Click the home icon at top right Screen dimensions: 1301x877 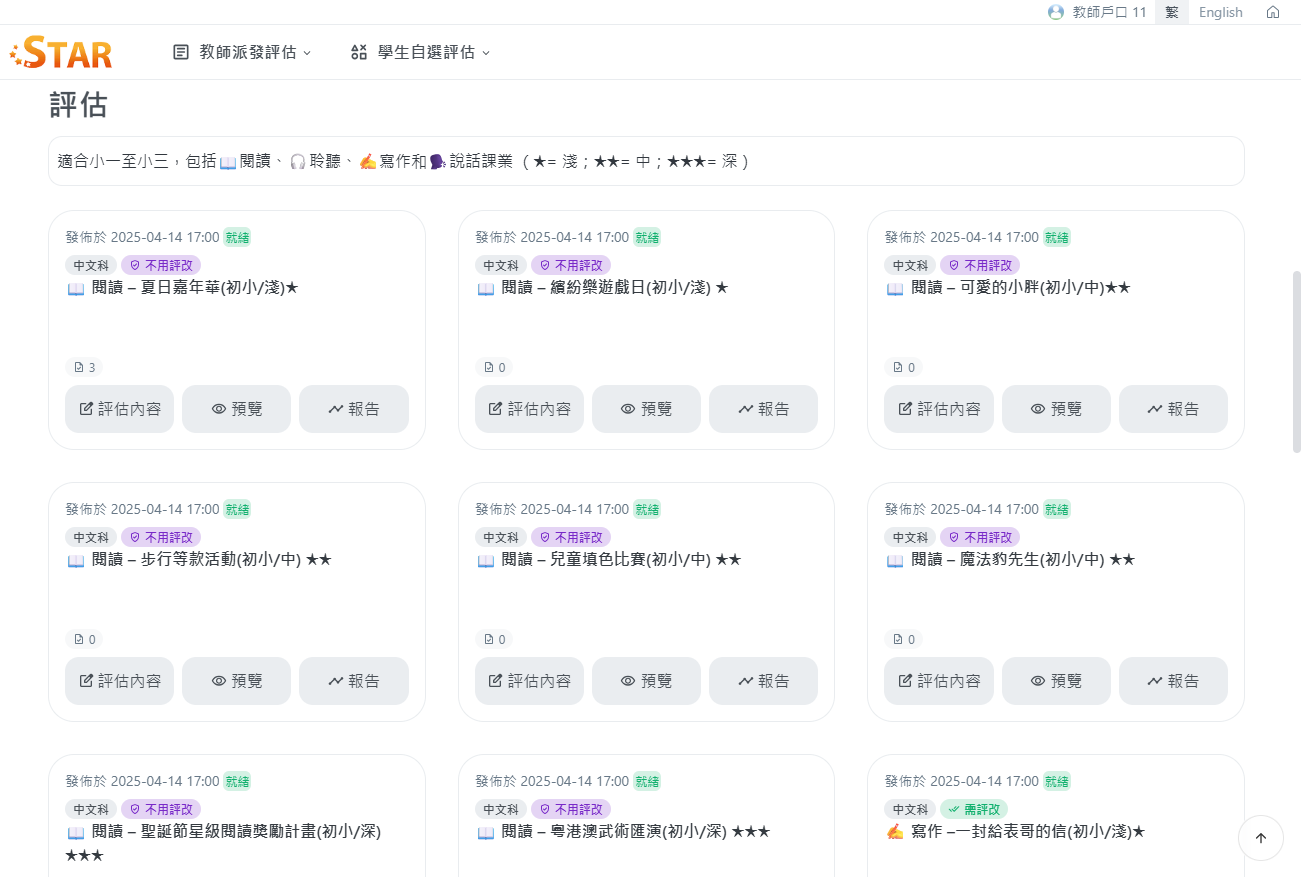pos(1272,12)
